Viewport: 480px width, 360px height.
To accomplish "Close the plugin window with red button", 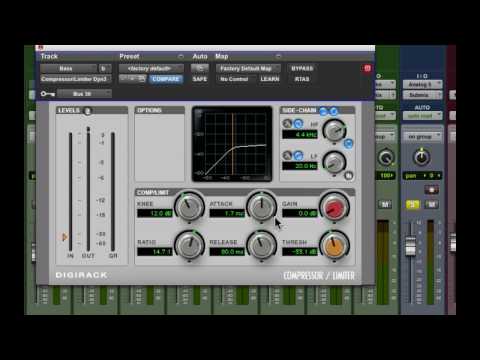I will coord(40,48).
